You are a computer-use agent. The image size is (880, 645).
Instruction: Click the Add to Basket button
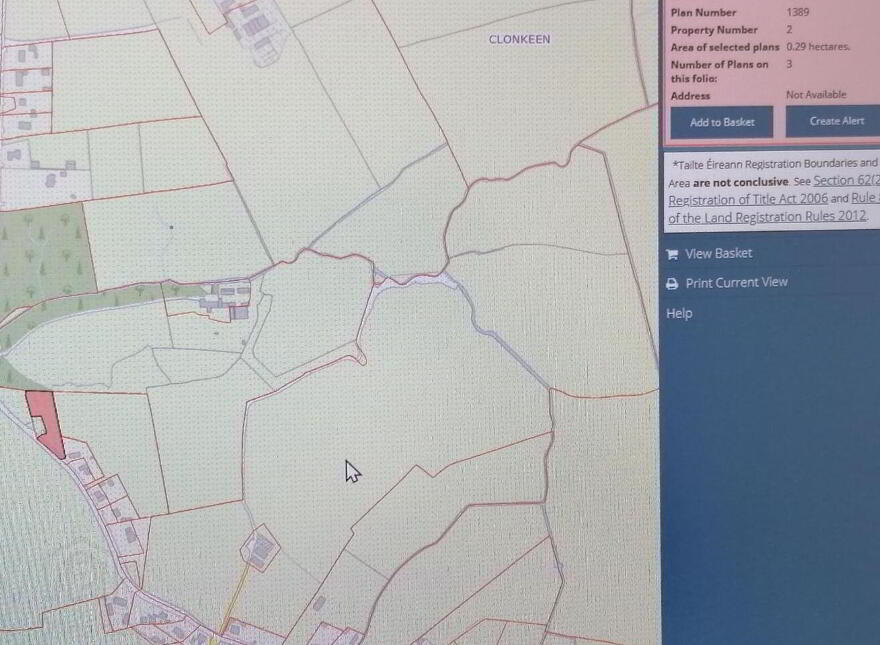(x=722, y=122)
